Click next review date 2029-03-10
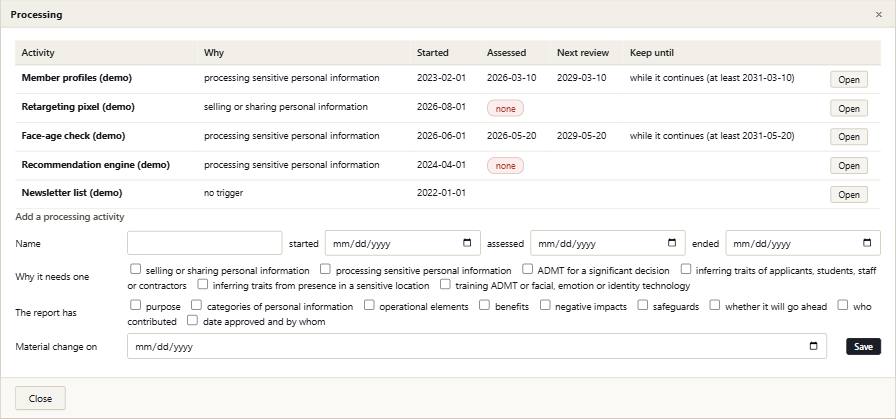896x419 pixels. click(582, 78)
